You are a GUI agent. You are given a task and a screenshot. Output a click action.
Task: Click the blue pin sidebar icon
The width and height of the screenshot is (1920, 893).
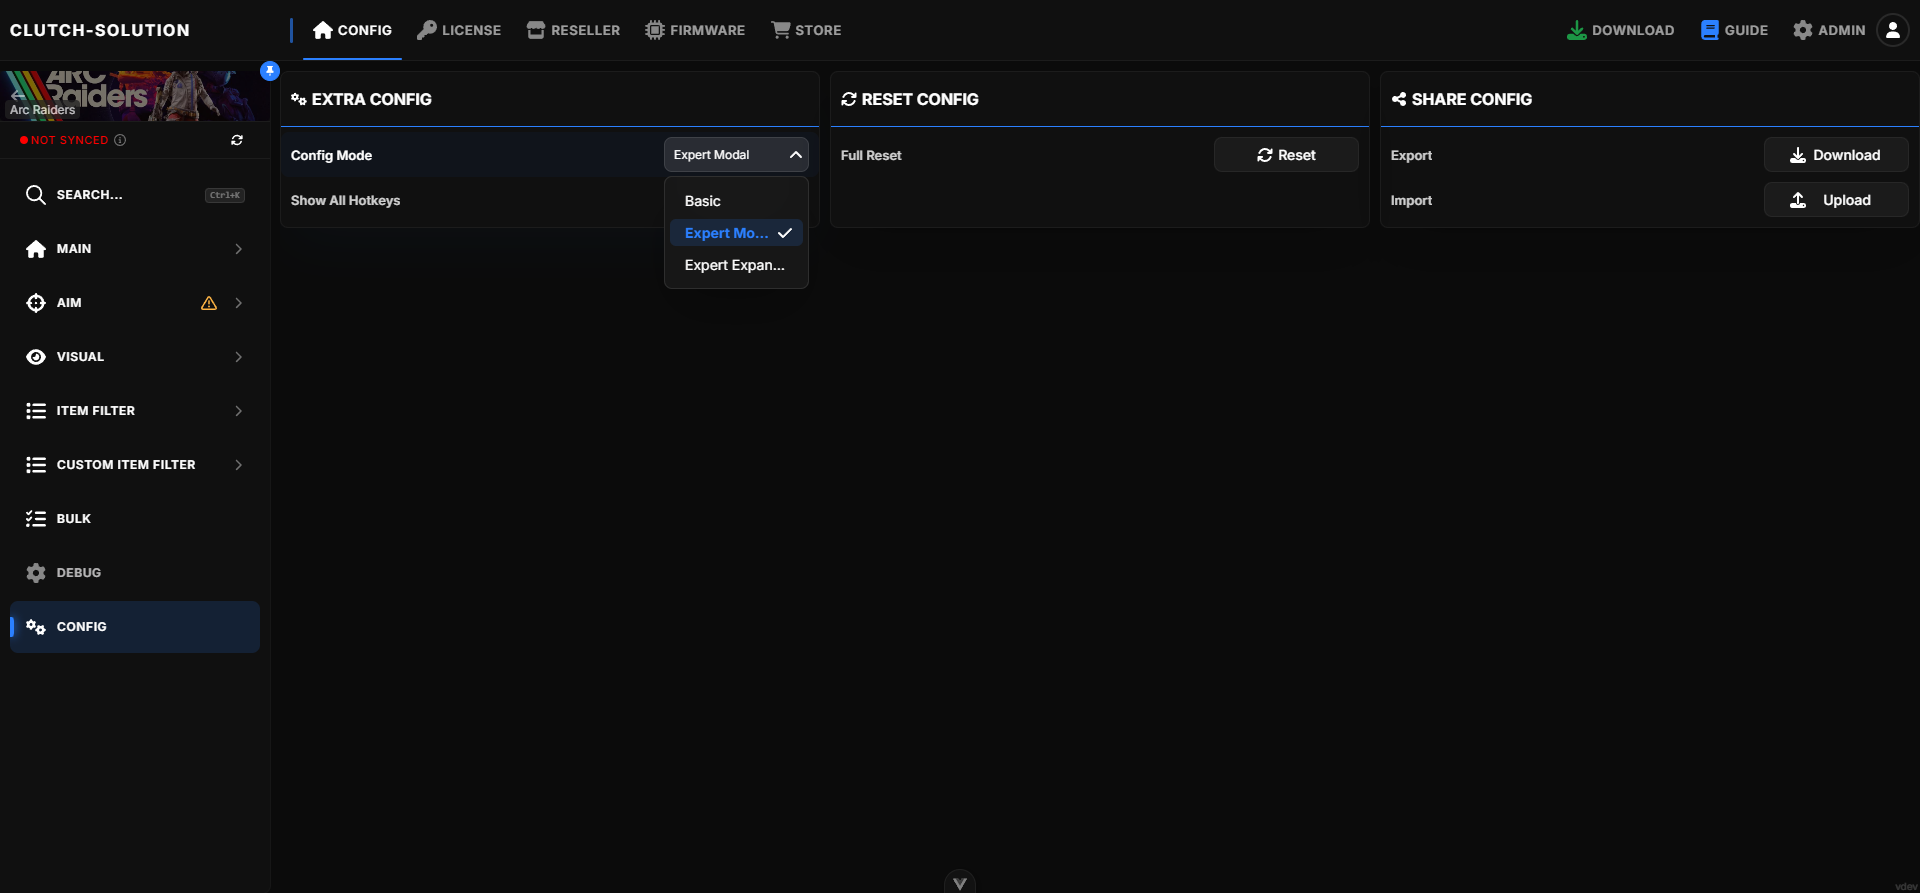pos(270,71)
